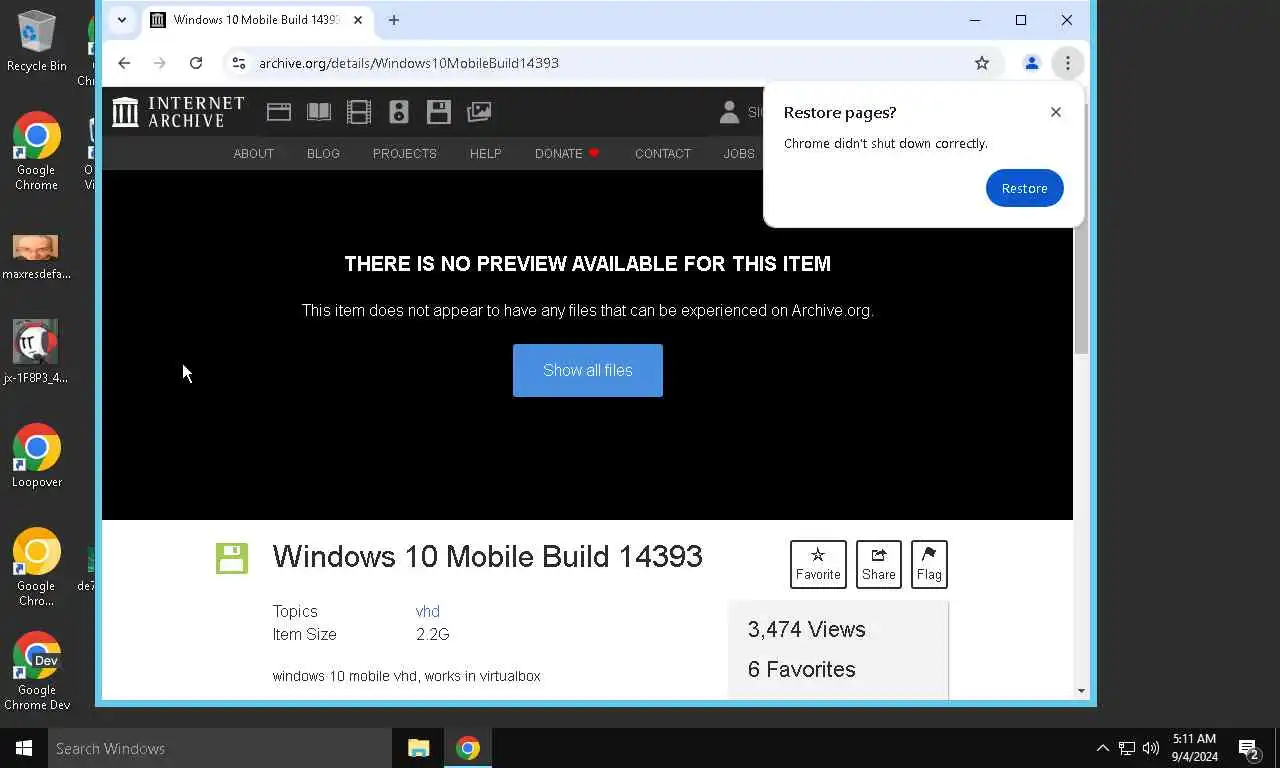
Task: Favorite this item with star button
Action: pos(818,564)
